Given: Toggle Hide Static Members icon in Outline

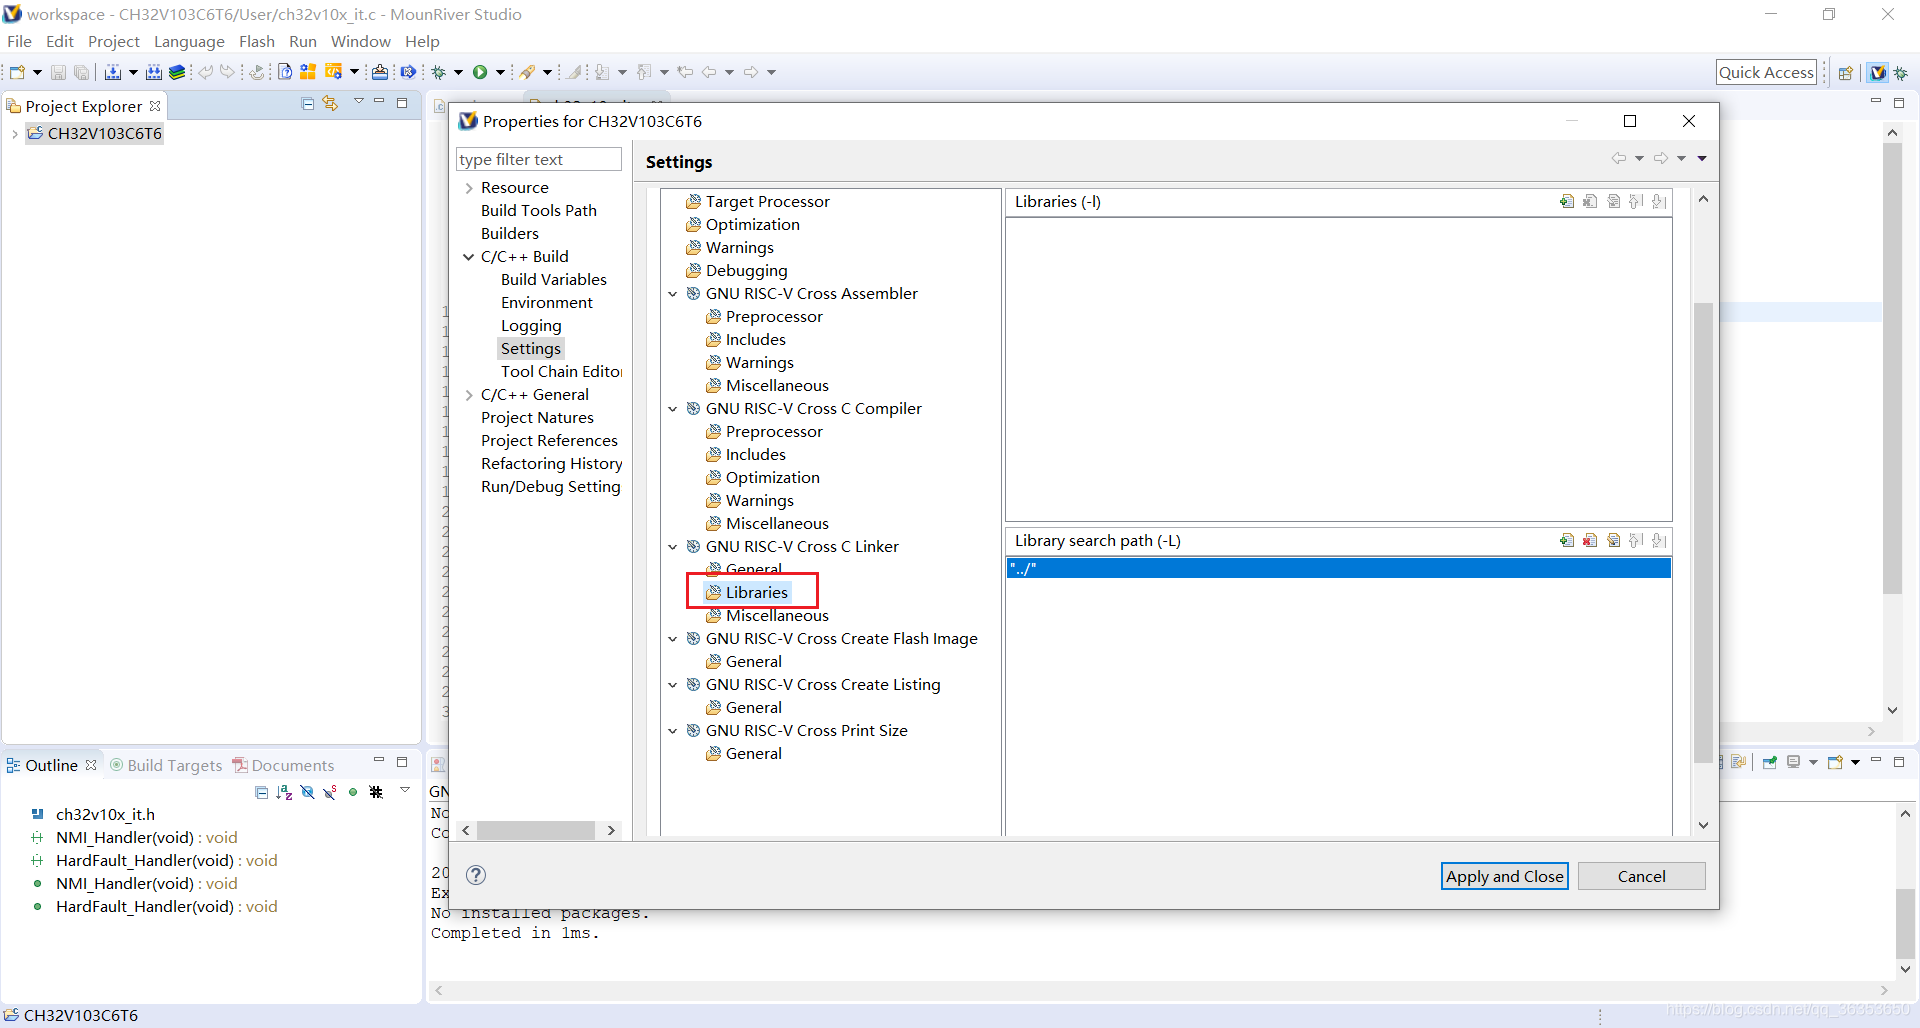Looking at the screenshot, I should click(x=330, y=792).
